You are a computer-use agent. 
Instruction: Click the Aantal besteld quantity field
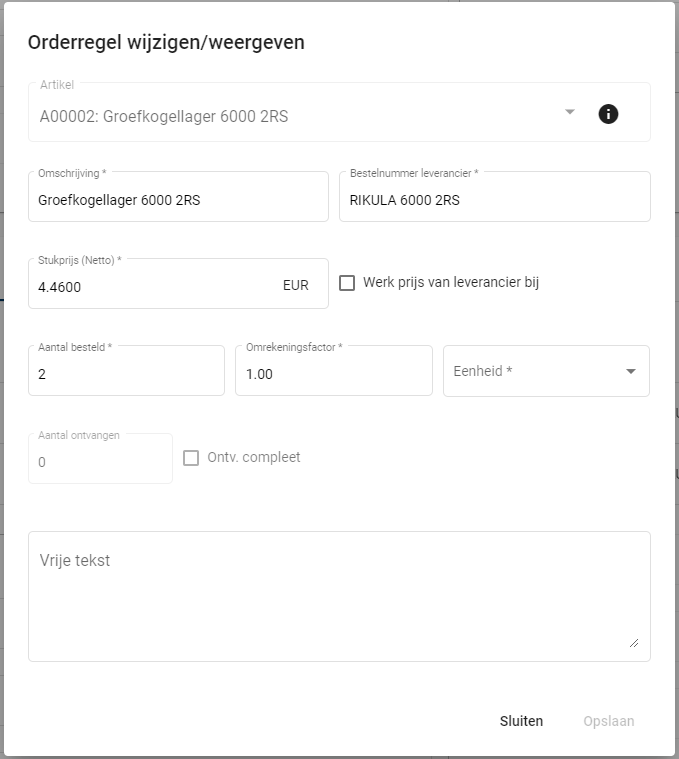126,374
